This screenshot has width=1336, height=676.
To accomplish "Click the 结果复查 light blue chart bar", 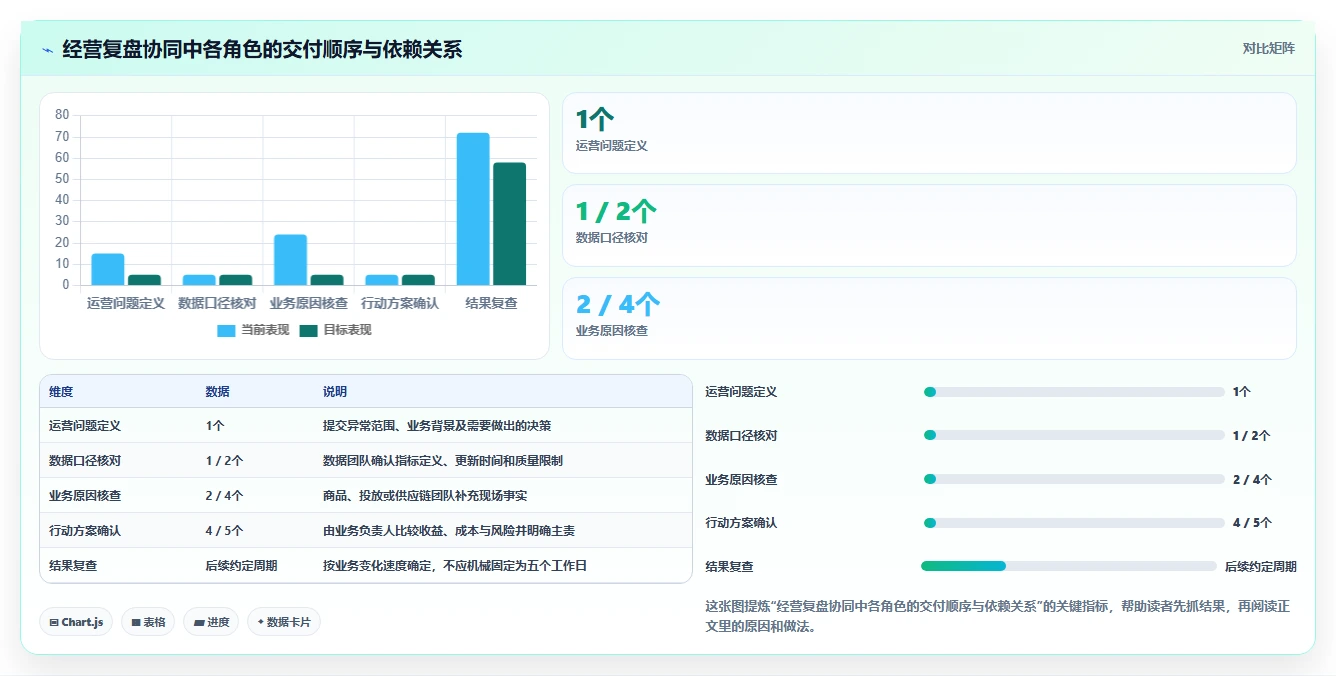I will tap(473, 209).
